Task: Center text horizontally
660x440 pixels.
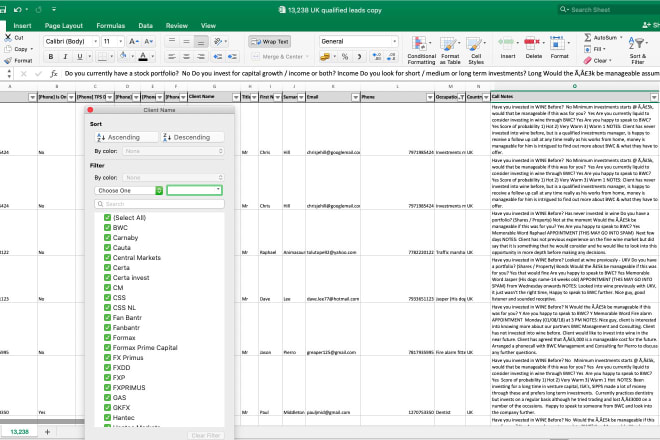Action: click(186, 56)
